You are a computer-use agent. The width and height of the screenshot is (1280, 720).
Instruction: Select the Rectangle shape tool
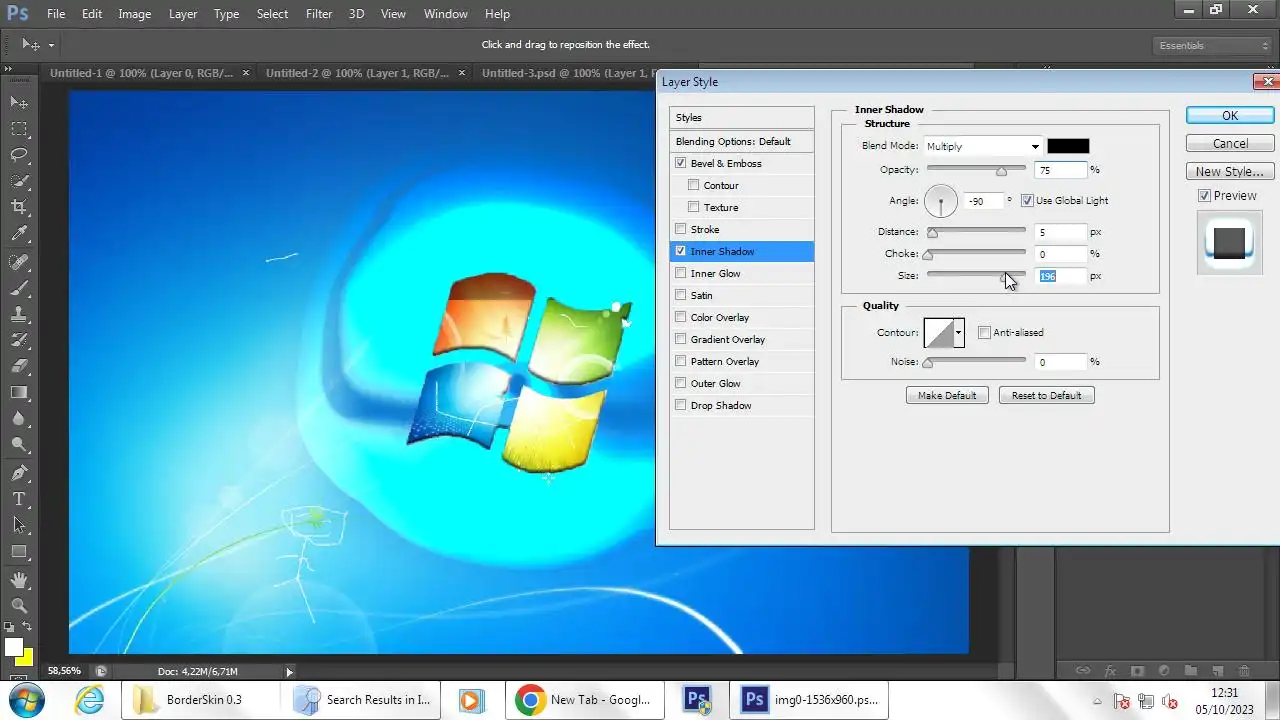click(x=19, y=551)
